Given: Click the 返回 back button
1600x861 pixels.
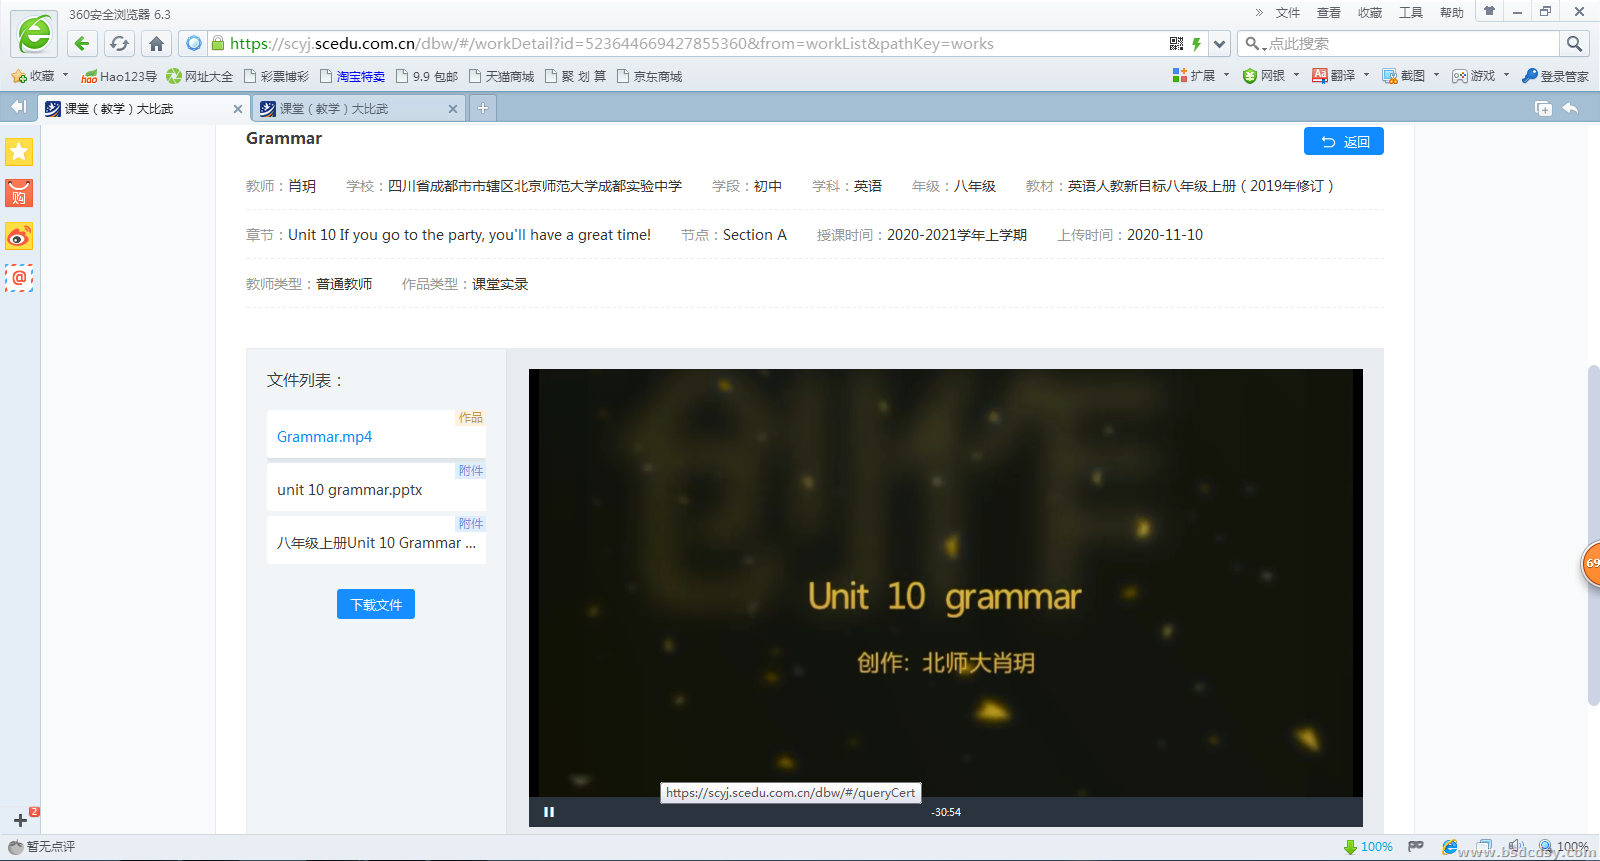Looking at the screenshot, I should point(1343,142).
